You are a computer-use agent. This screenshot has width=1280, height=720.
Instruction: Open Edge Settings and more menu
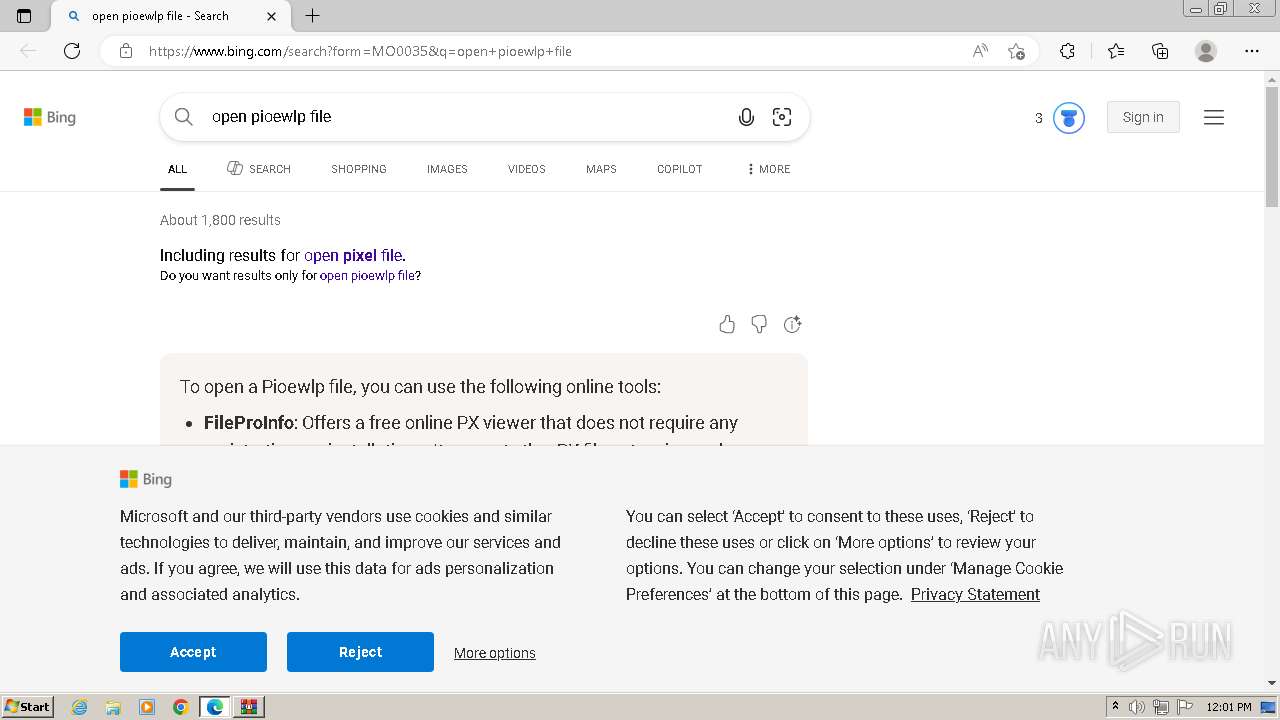coord(1252,51)
